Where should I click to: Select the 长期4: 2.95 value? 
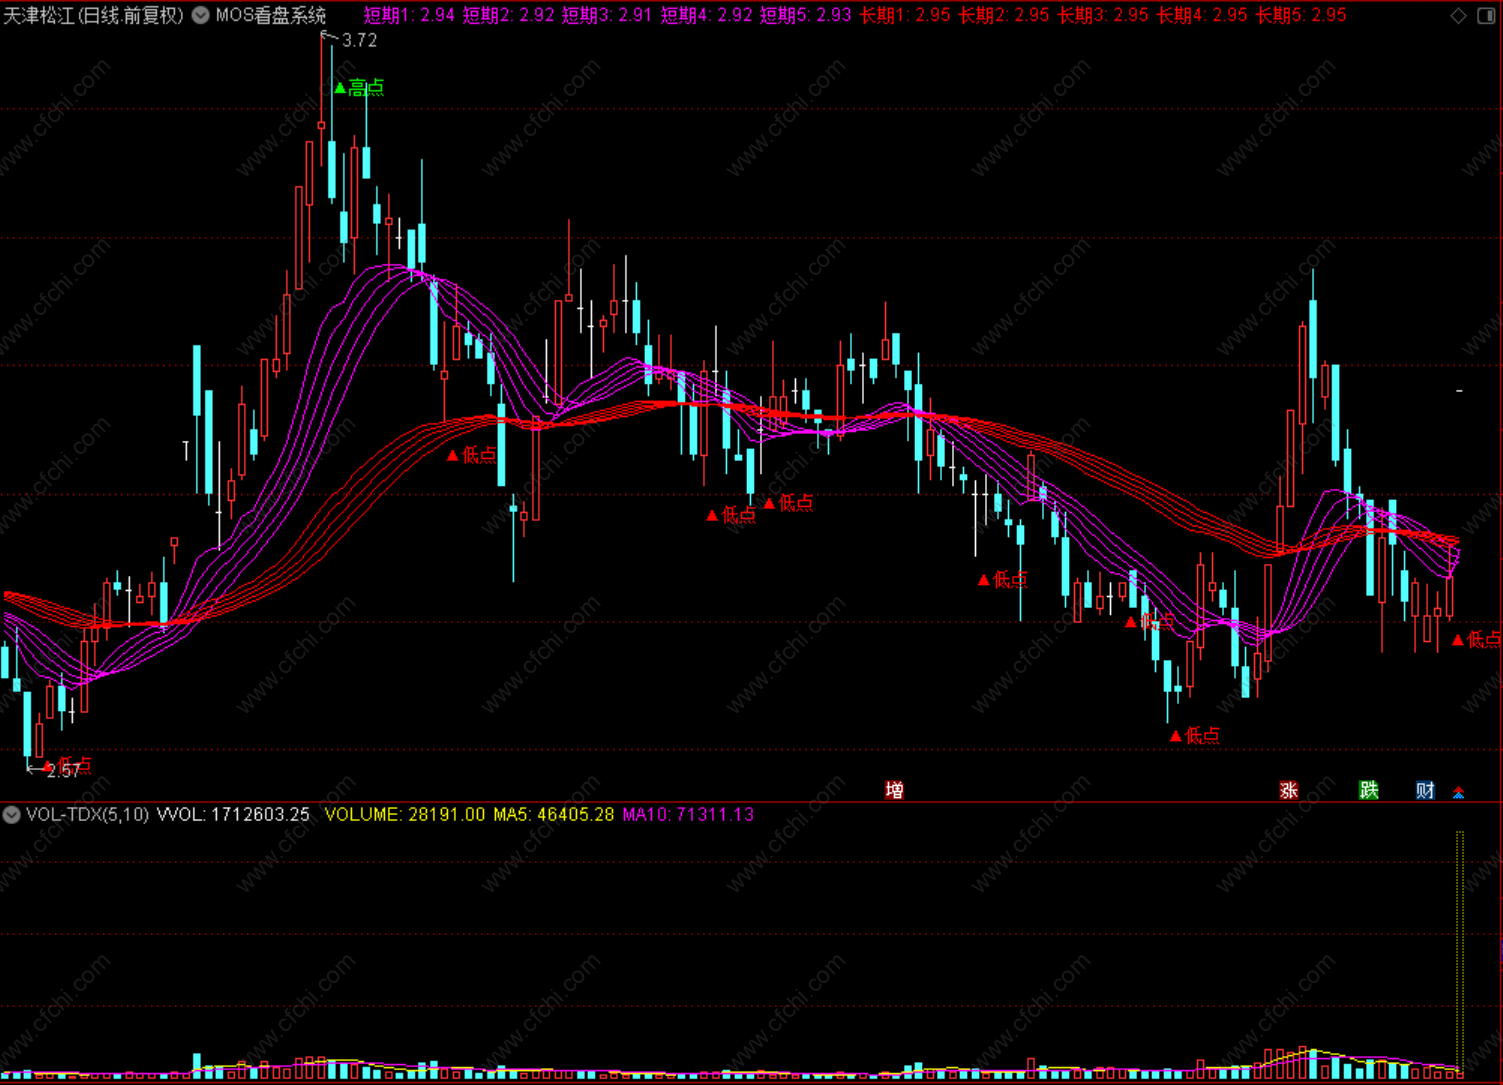1202,15
